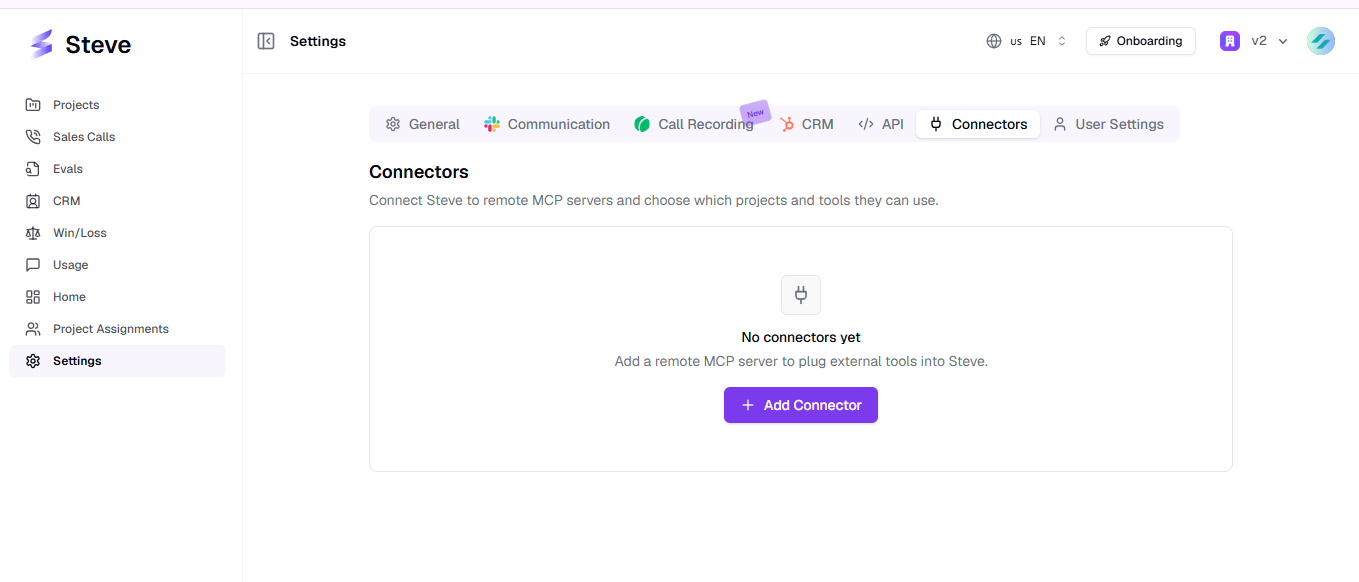The width and height of the screenshot is (1359, 582).
Task: Click the plug icon in empty state
Action: pos(801,295)
